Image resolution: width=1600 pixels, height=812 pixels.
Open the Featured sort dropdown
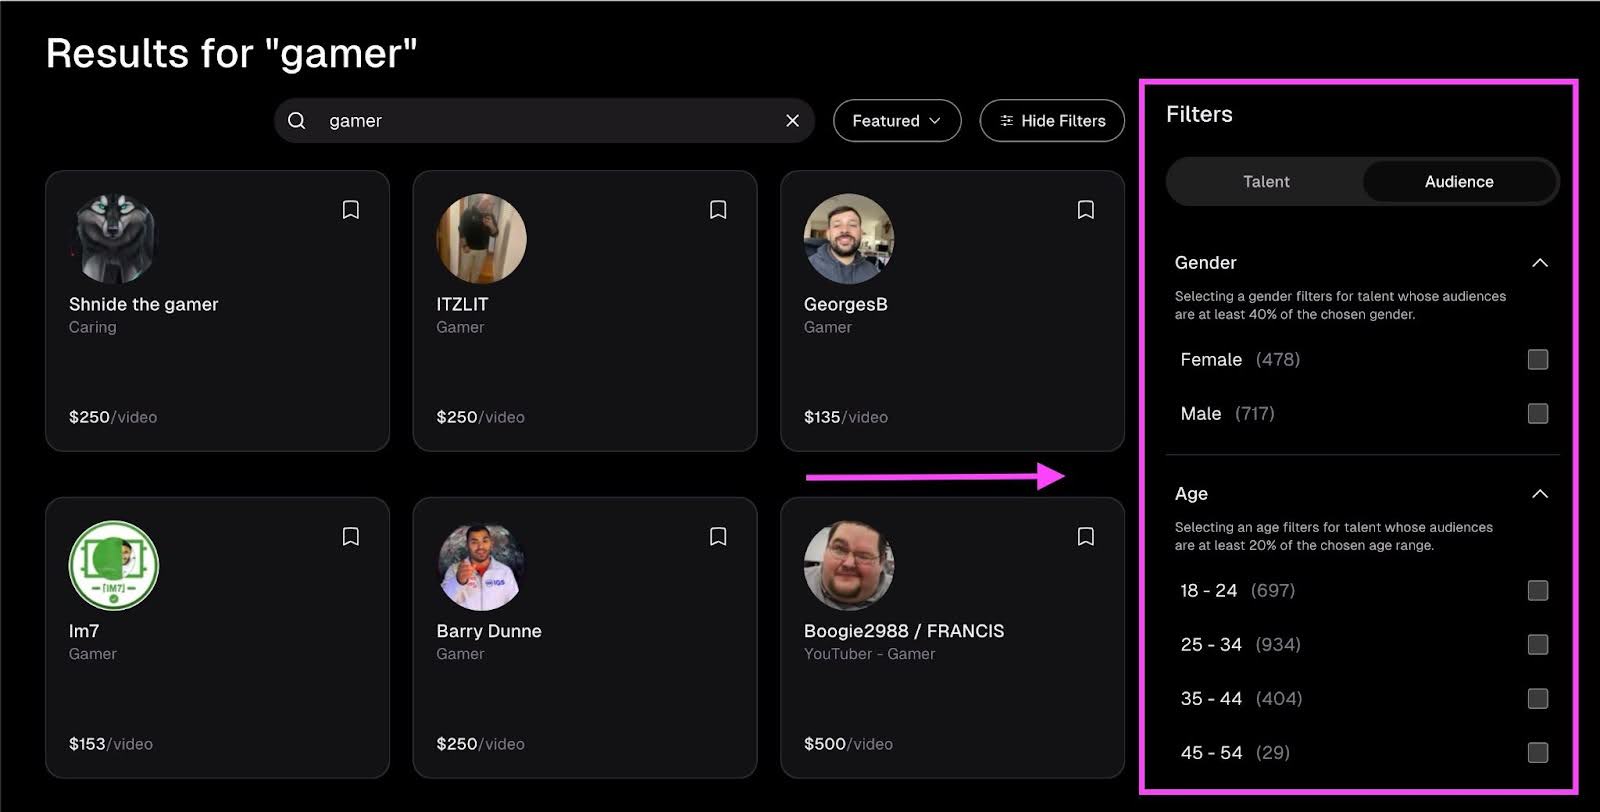(897, 121)
